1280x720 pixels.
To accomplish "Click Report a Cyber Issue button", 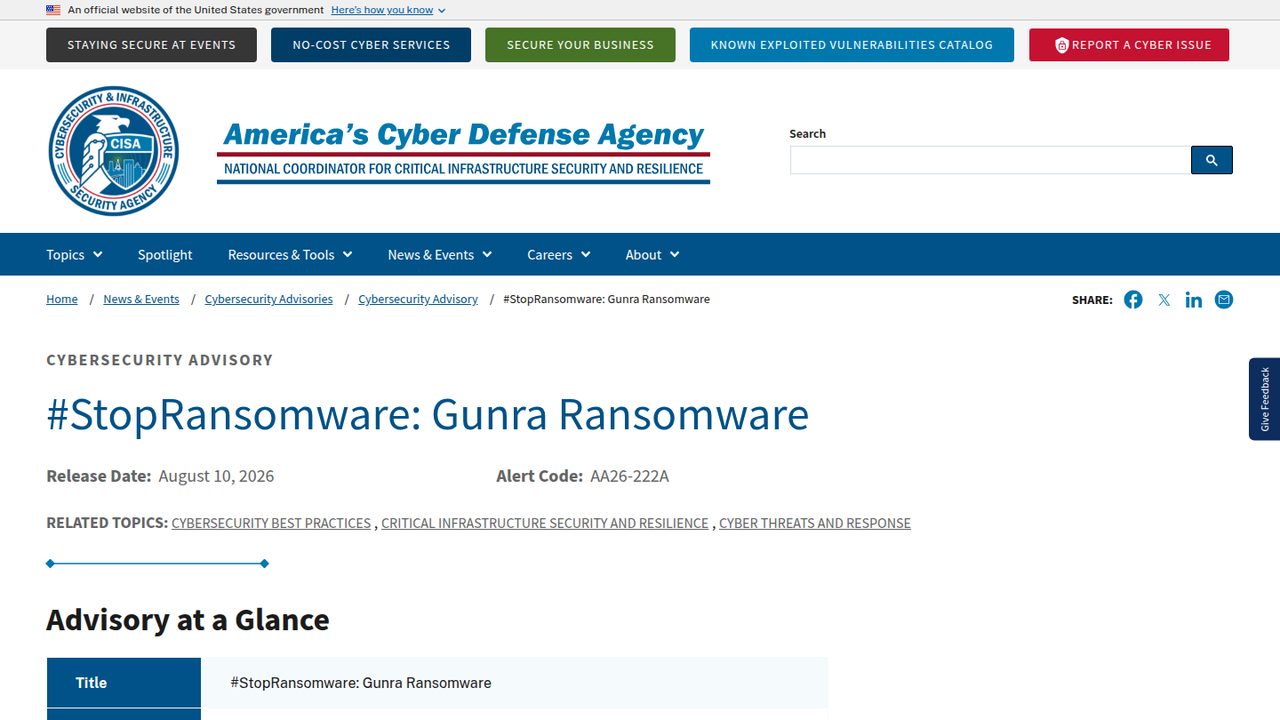I will point(1129,45).
